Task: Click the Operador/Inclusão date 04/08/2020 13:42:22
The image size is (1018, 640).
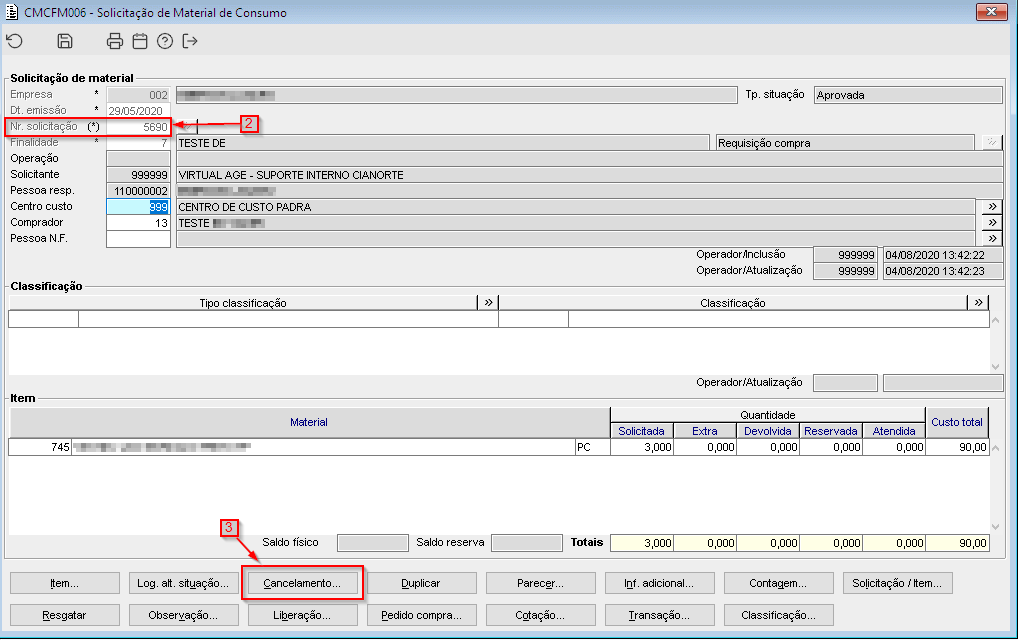Action: (943, 254)
